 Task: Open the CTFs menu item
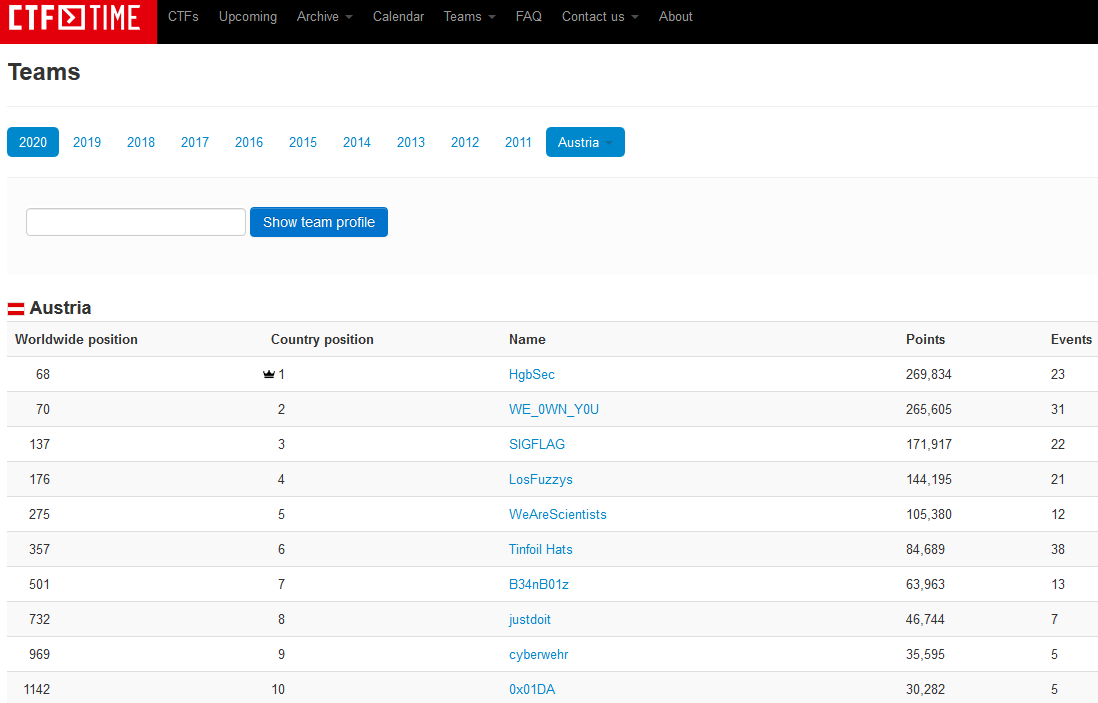[183, 16]
